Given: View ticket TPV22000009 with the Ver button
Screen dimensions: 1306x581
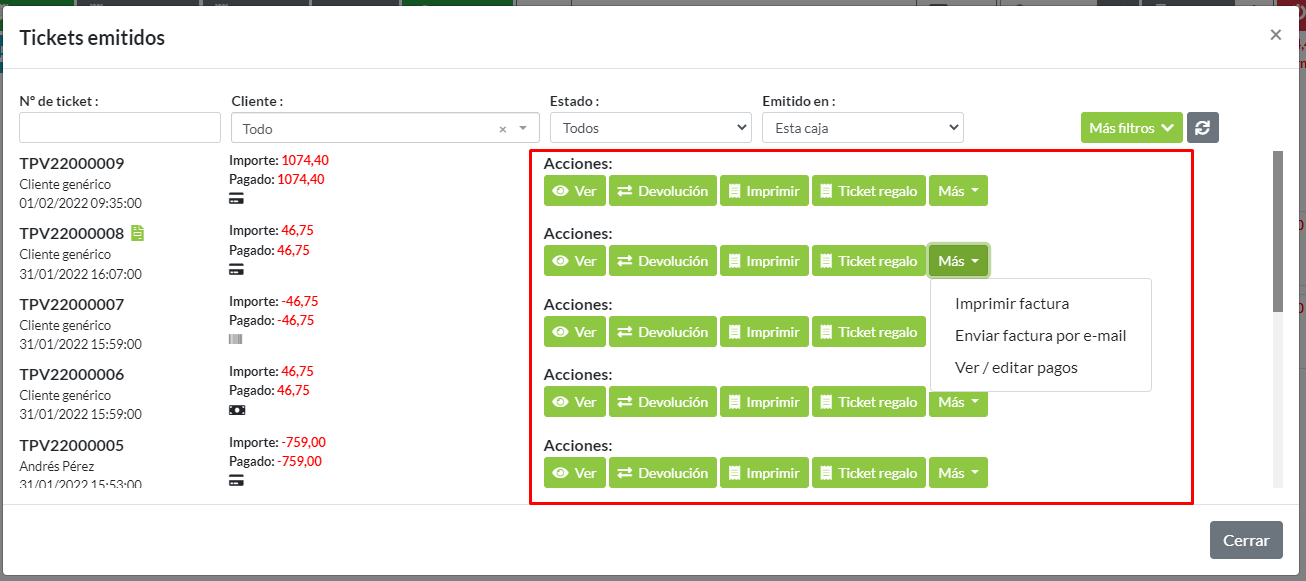Looking at the screenshot, I should (575, 191).
